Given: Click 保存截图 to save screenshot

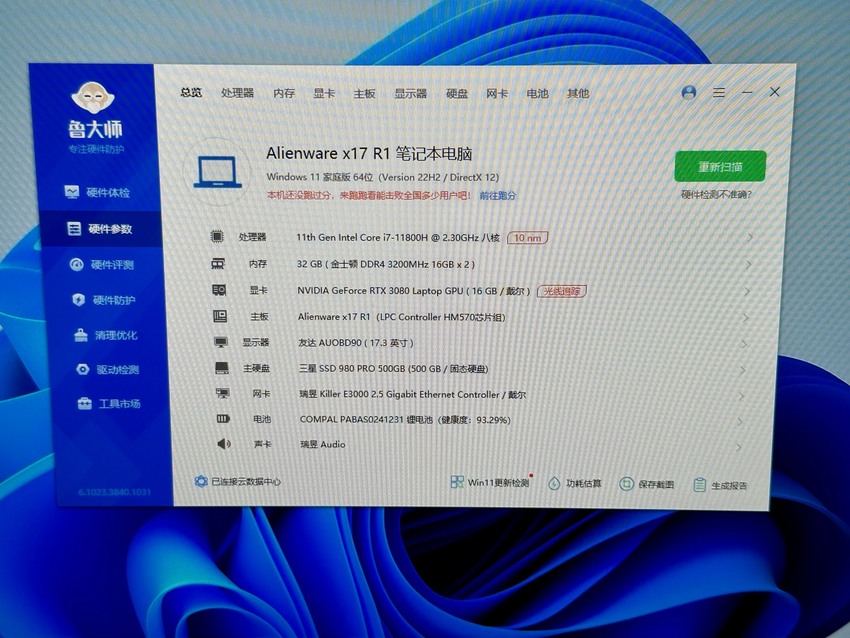Looking at the screenshot, I should coord(647,484).
